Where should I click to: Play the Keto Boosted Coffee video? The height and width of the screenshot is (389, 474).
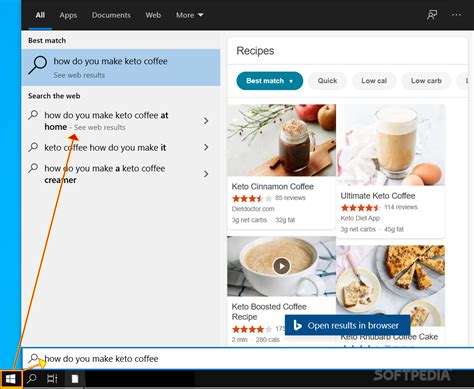(x=282, y=266)
